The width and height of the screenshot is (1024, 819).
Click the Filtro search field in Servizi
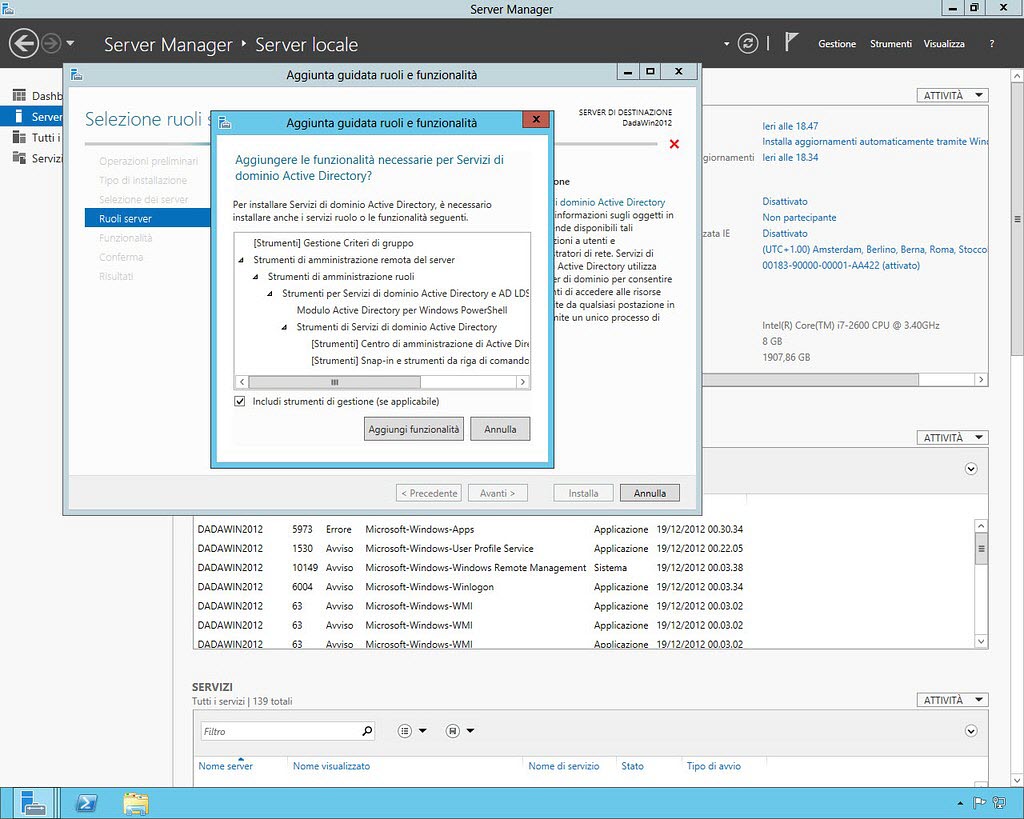click(x=281, y=731)
